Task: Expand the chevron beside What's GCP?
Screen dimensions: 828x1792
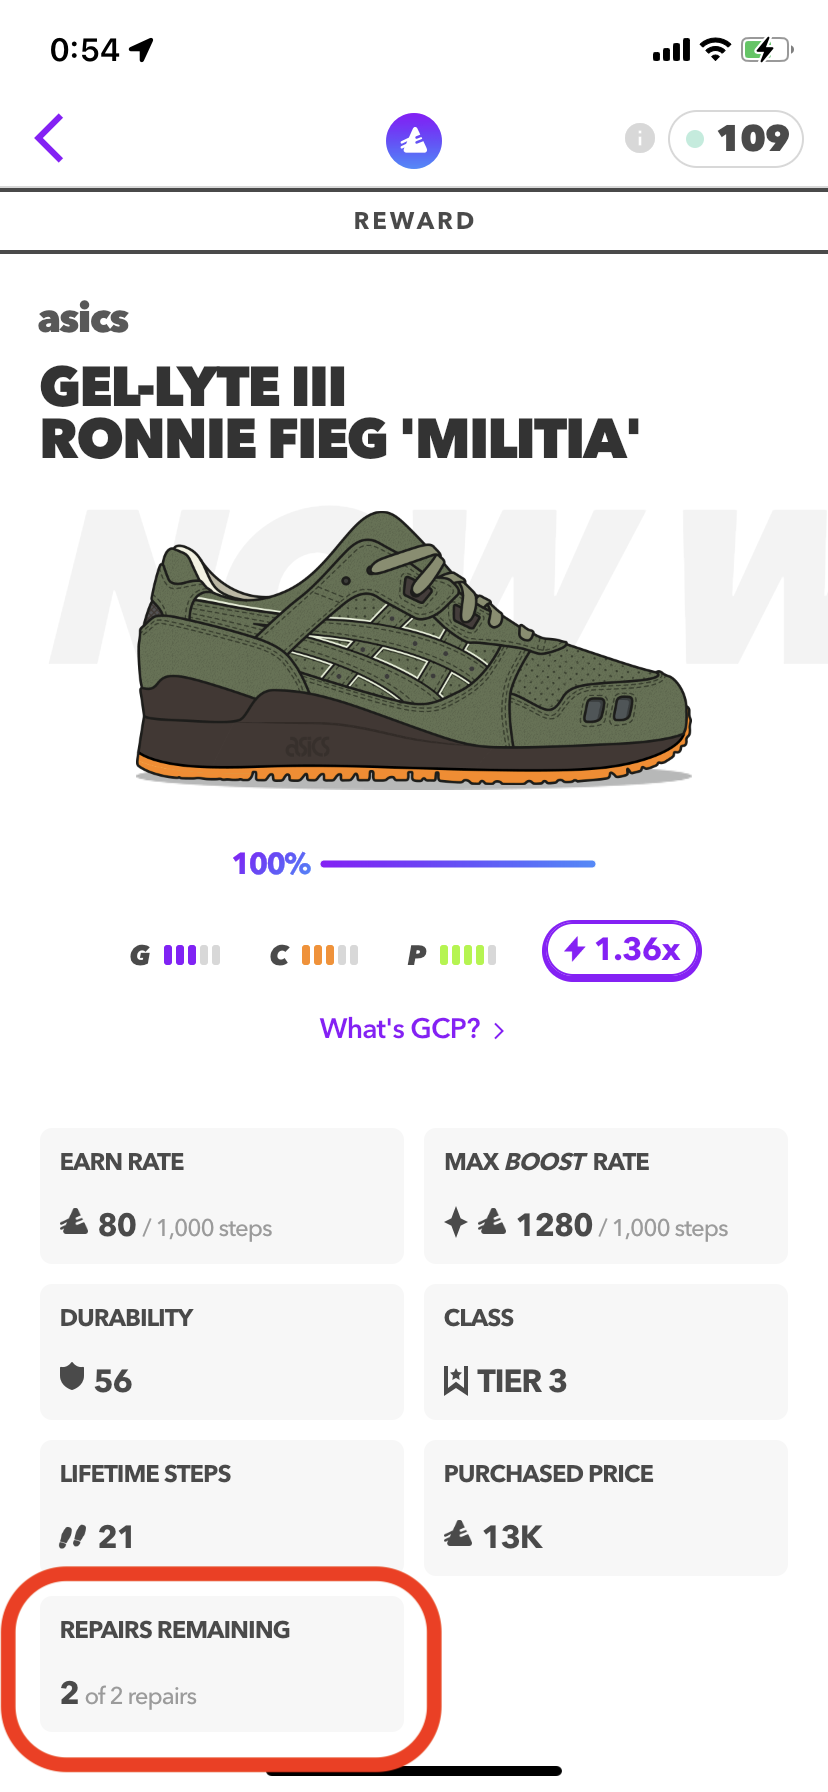Action: [x=499, y=1030]
